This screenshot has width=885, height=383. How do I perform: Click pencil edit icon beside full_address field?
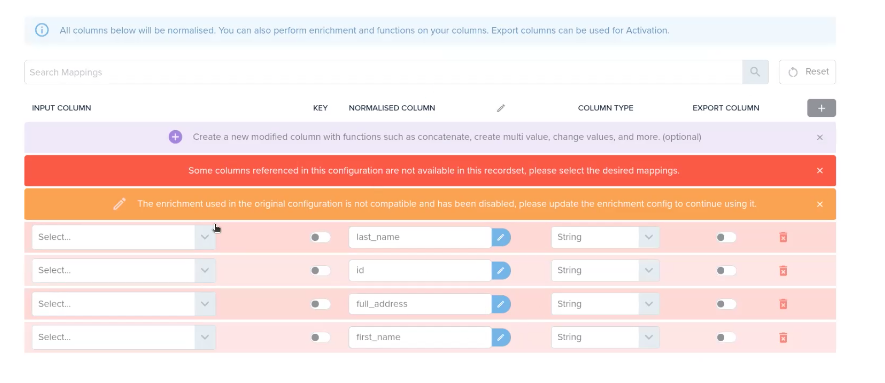tap(501, 305)
